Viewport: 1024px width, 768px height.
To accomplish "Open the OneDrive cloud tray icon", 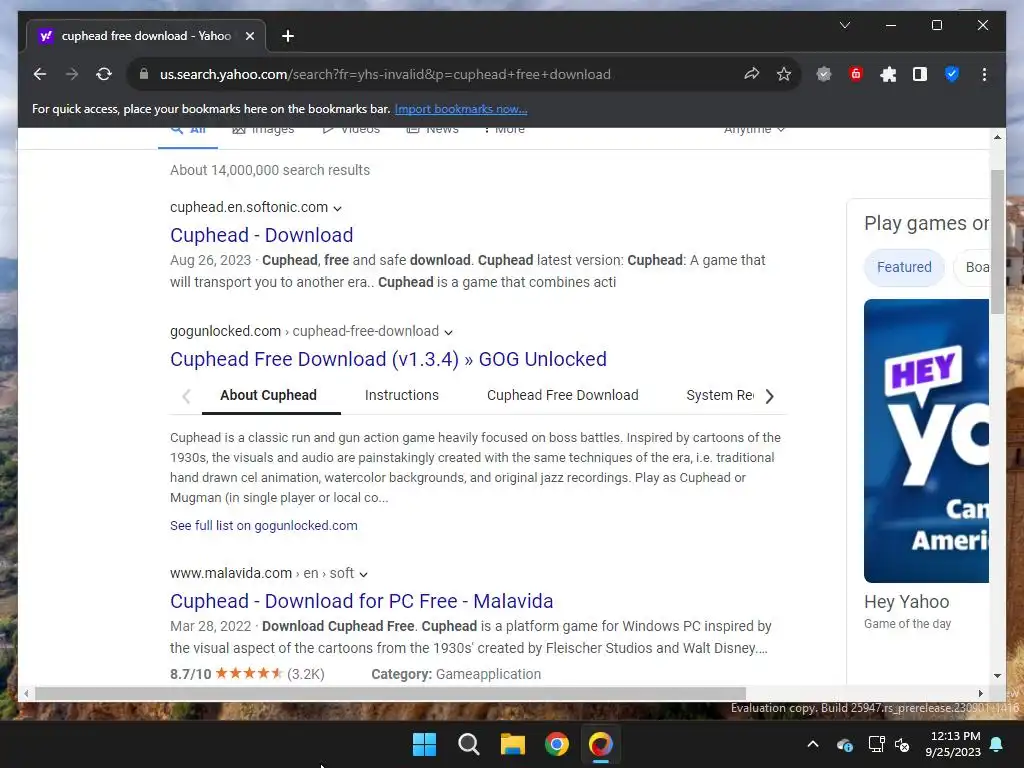I will click(x=844, y=744).
